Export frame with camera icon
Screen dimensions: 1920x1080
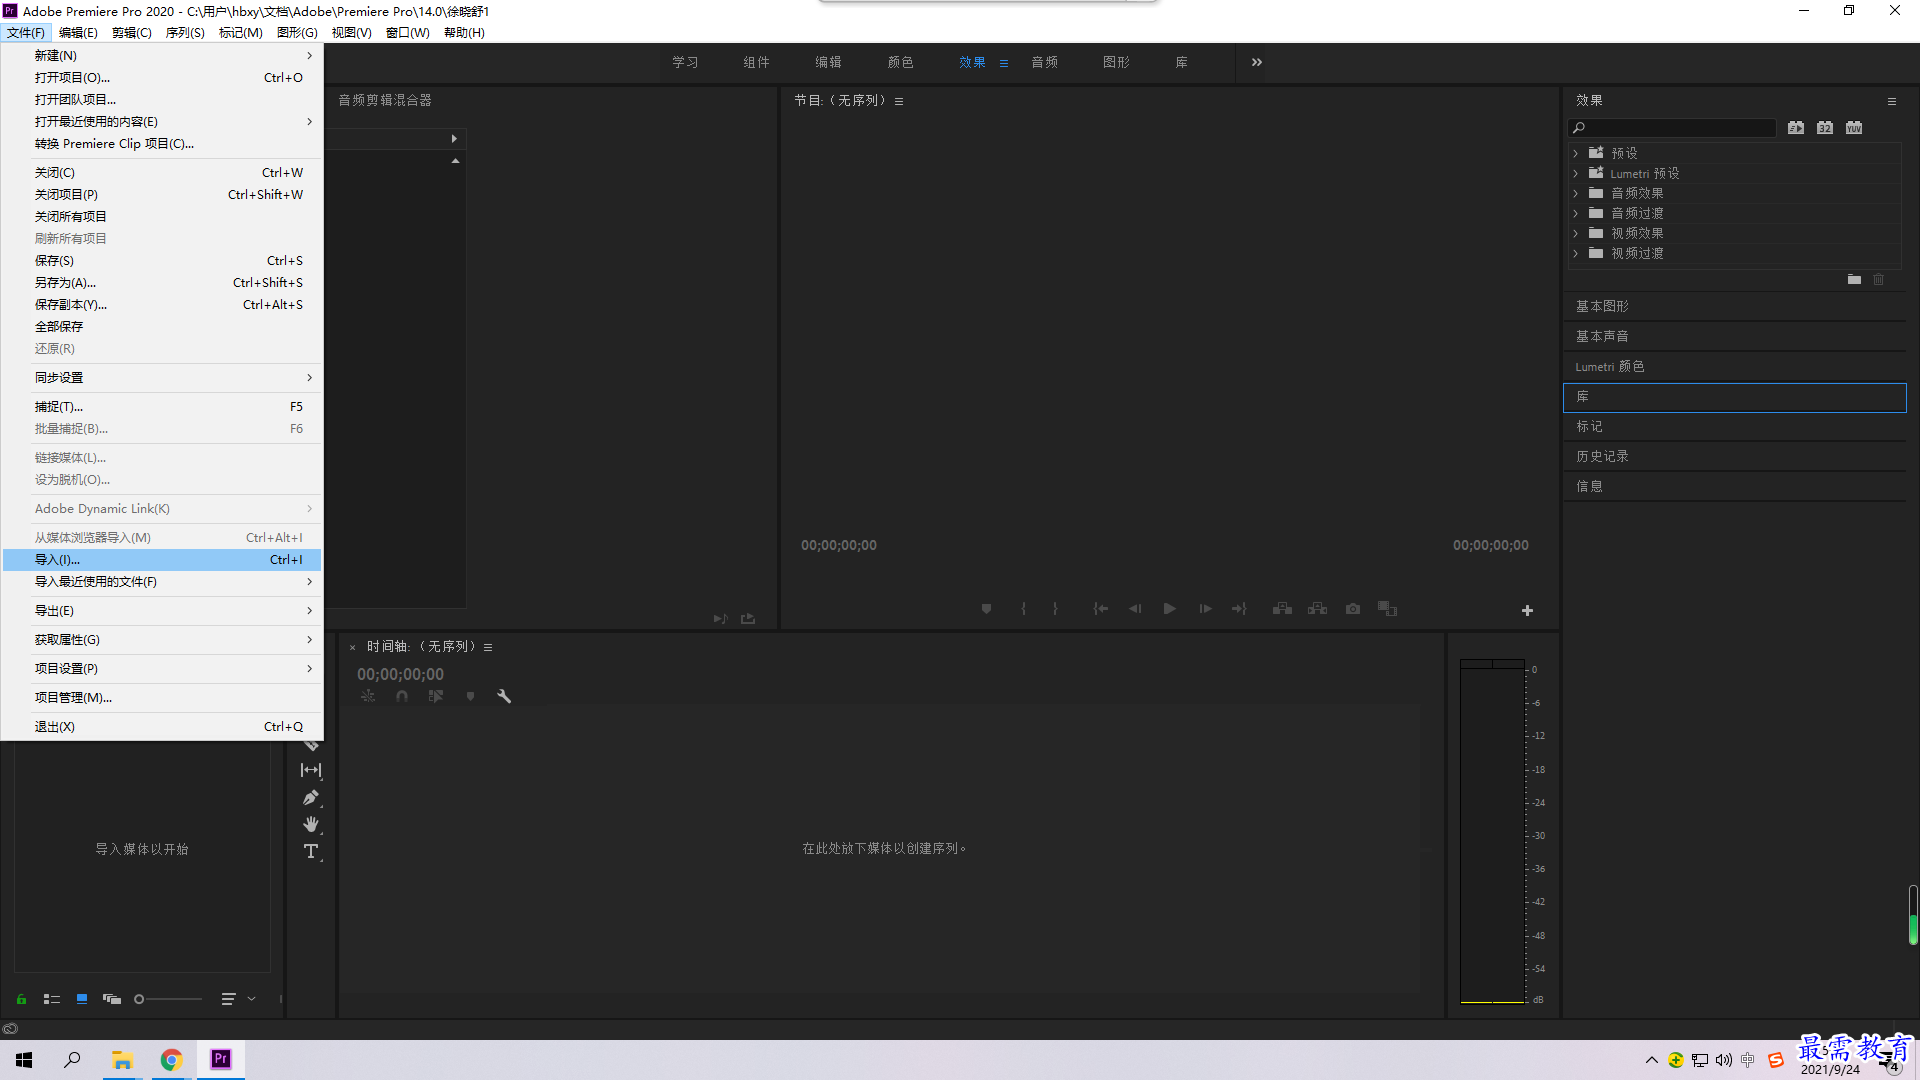click(1353, 609)
